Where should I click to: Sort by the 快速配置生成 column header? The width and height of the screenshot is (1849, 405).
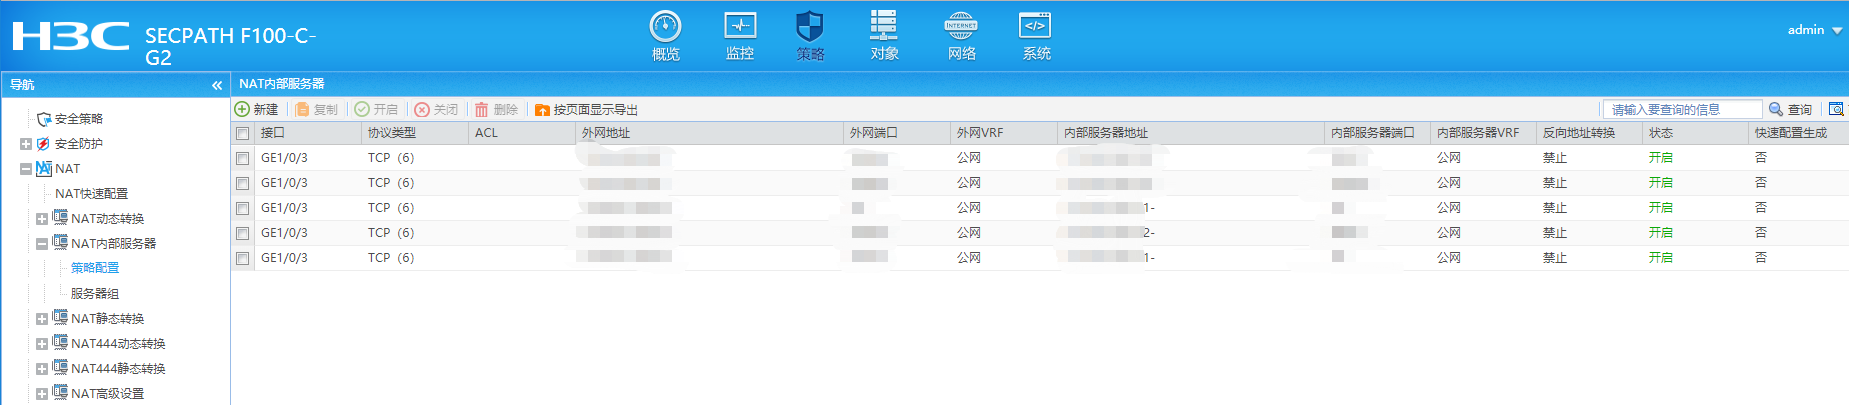pos(1798,133)
